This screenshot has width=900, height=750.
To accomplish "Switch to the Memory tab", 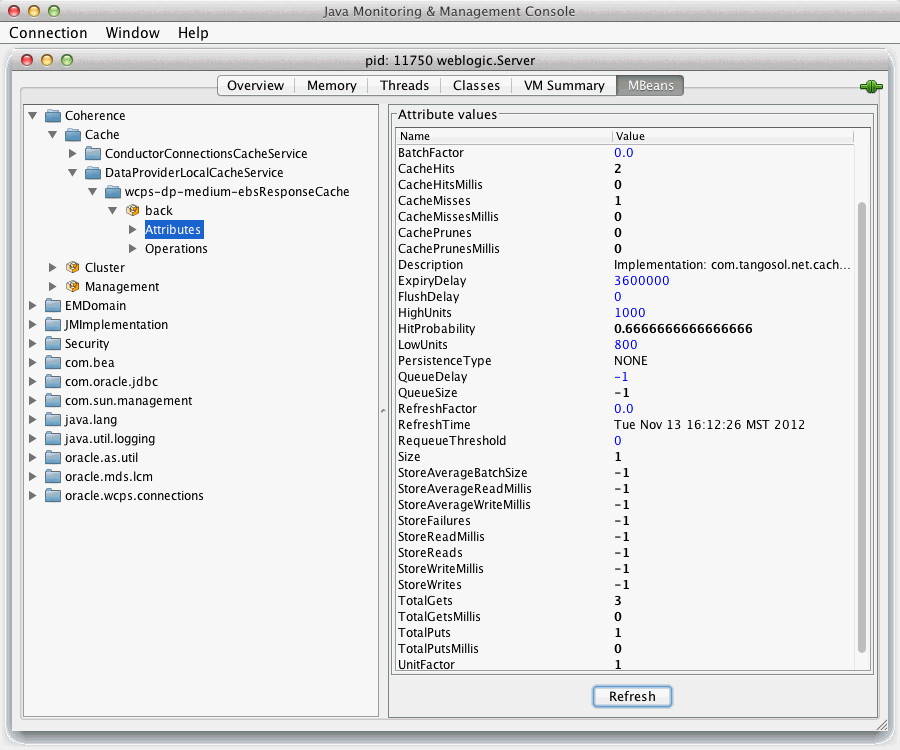I will [x=332, y=86].
